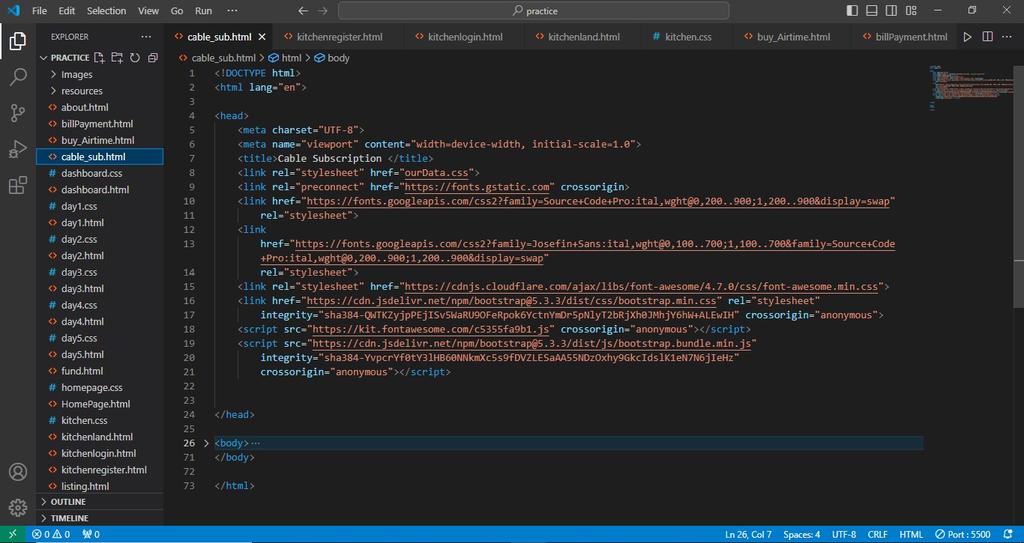Switch to the kitchenregister.html tab

pos(338,37)
